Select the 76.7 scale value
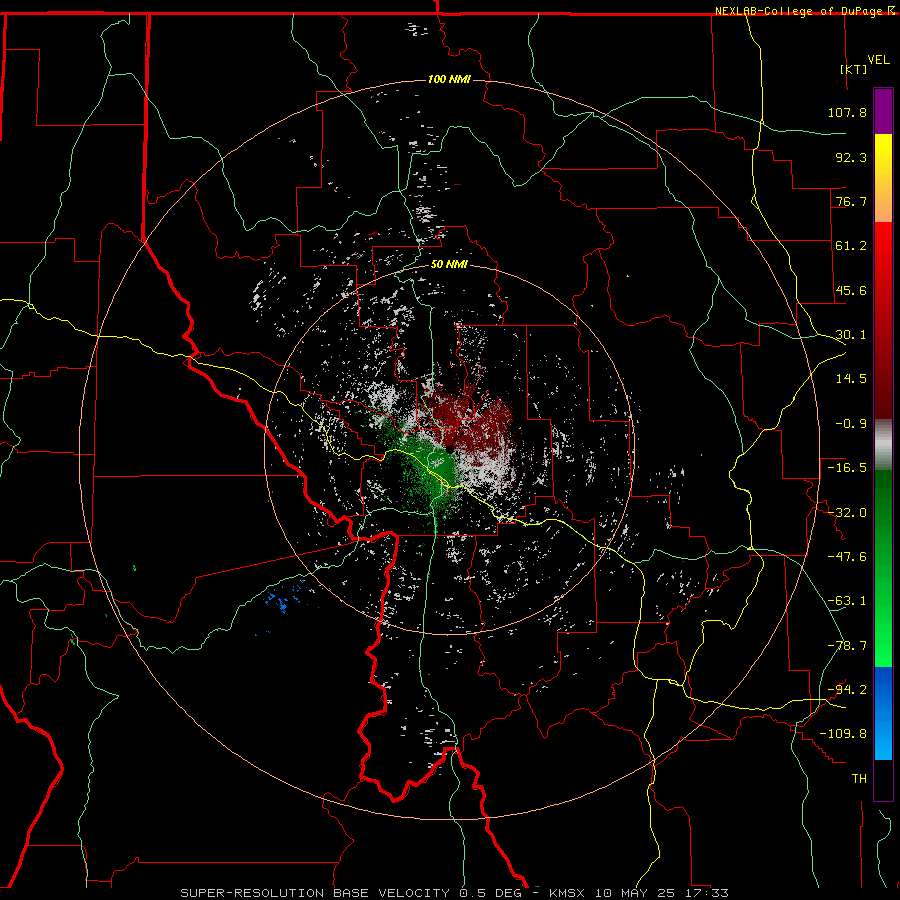Viewport: 900px width, 900px height. click(x=851, y=201)
